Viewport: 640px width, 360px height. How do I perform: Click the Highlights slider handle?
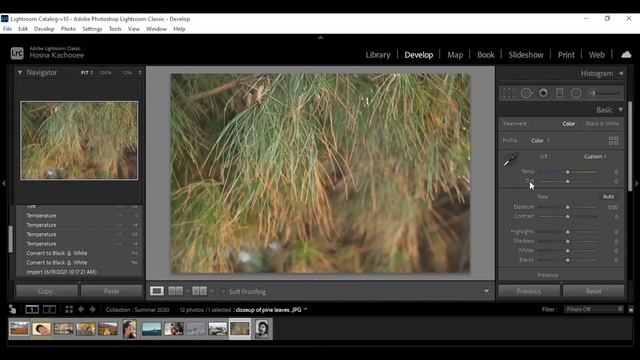pyautogui.click(x=567, y=232)
